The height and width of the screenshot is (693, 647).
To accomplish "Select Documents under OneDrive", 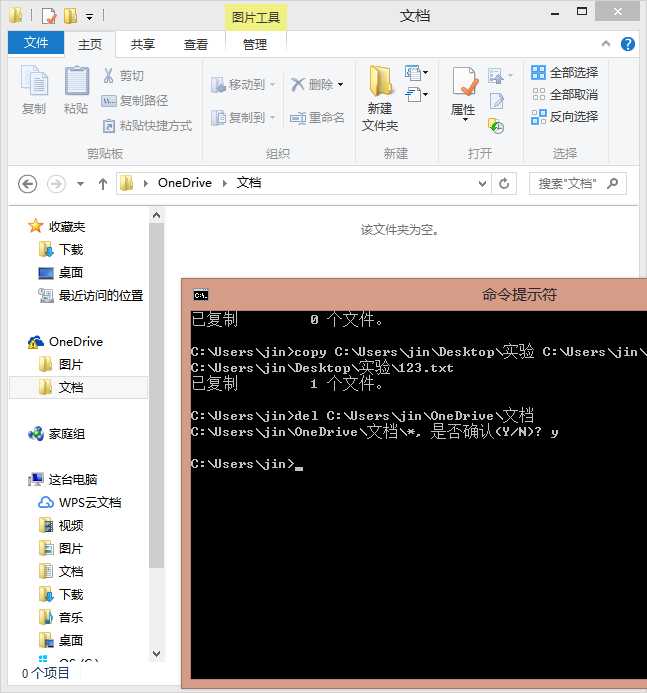I will pos(78,388).
